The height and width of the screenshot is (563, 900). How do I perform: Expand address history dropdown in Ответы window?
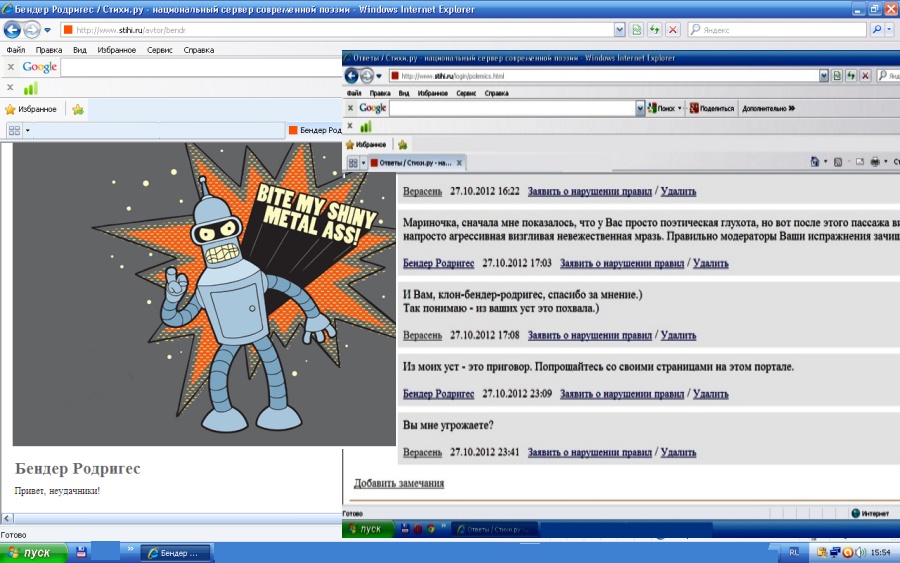coord(824,76)
